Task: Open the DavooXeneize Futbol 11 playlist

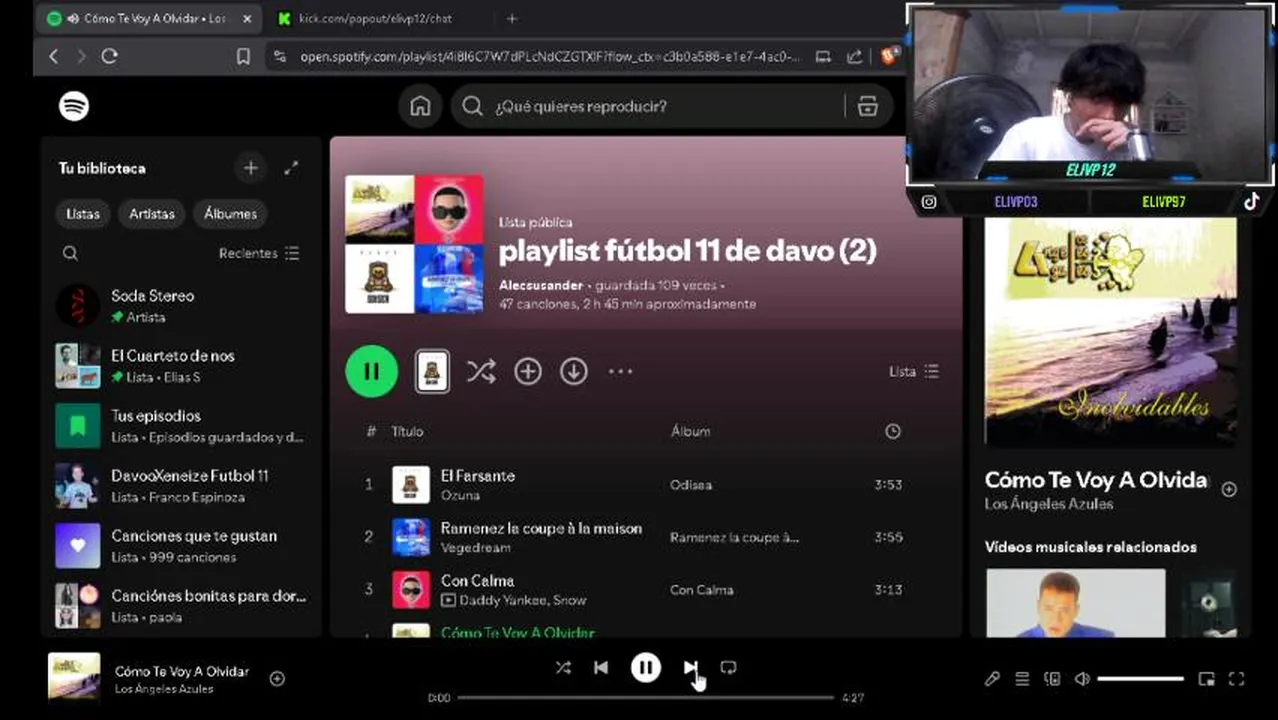Action: [181, 485]
